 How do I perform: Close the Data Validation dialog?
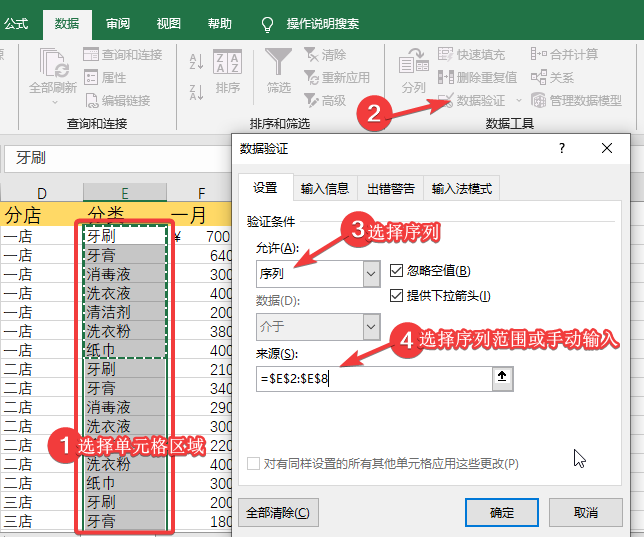point(607,148)
